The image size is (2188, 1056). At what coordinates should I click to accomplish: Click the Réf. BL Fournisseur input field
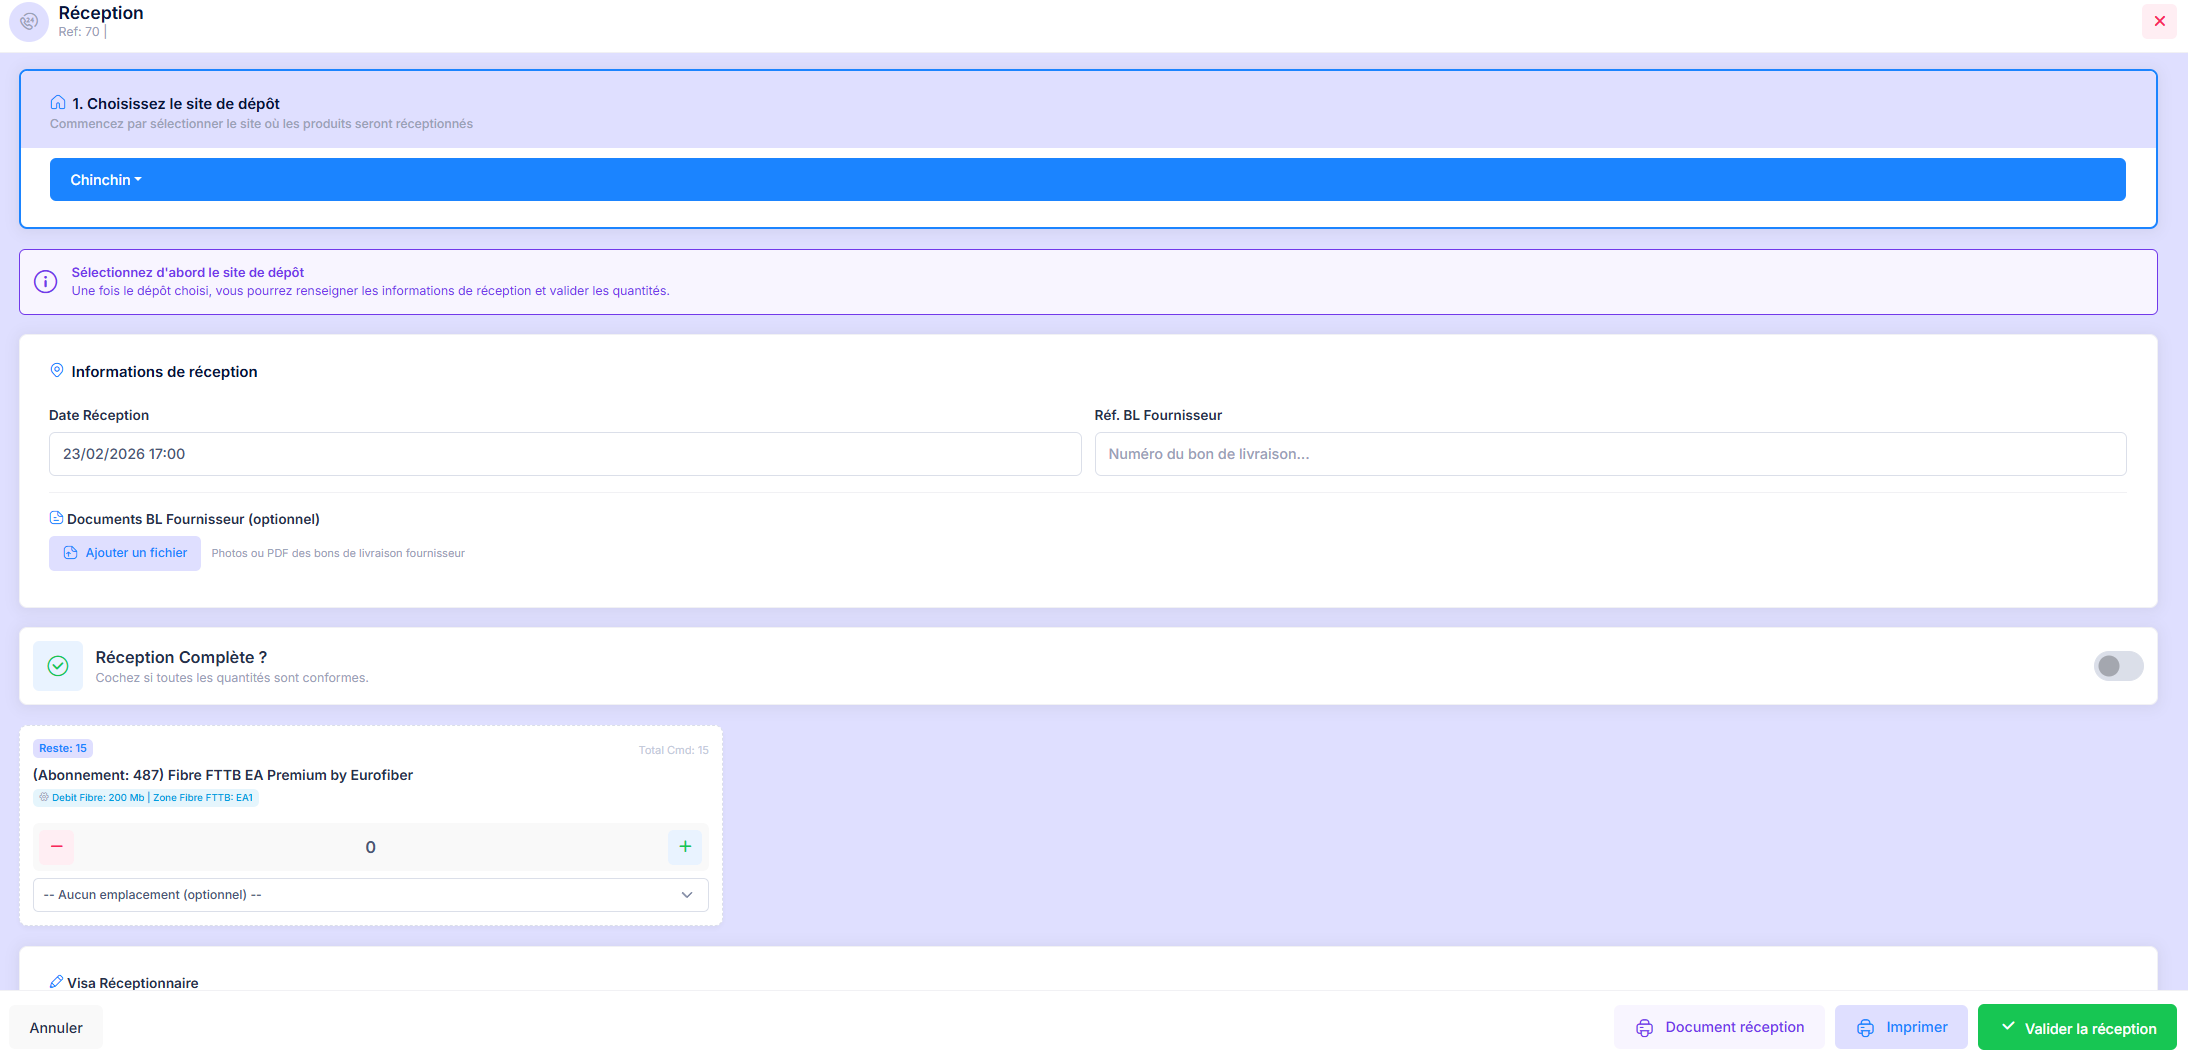click(1609, 454)
